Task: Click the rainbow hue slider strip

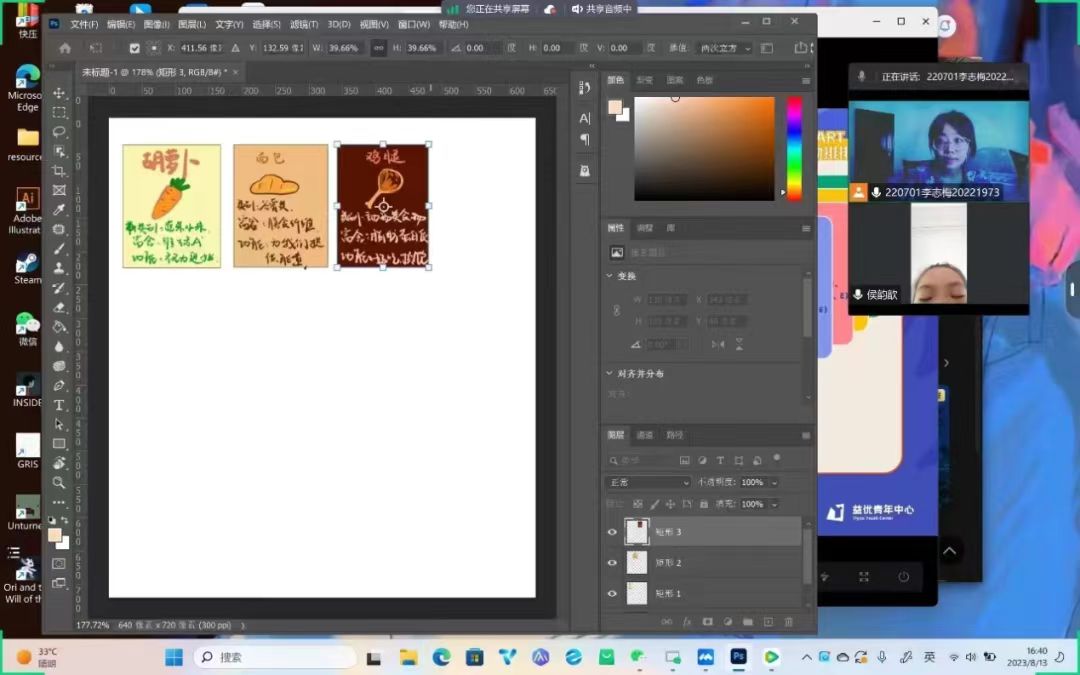Action: point(794,148)
